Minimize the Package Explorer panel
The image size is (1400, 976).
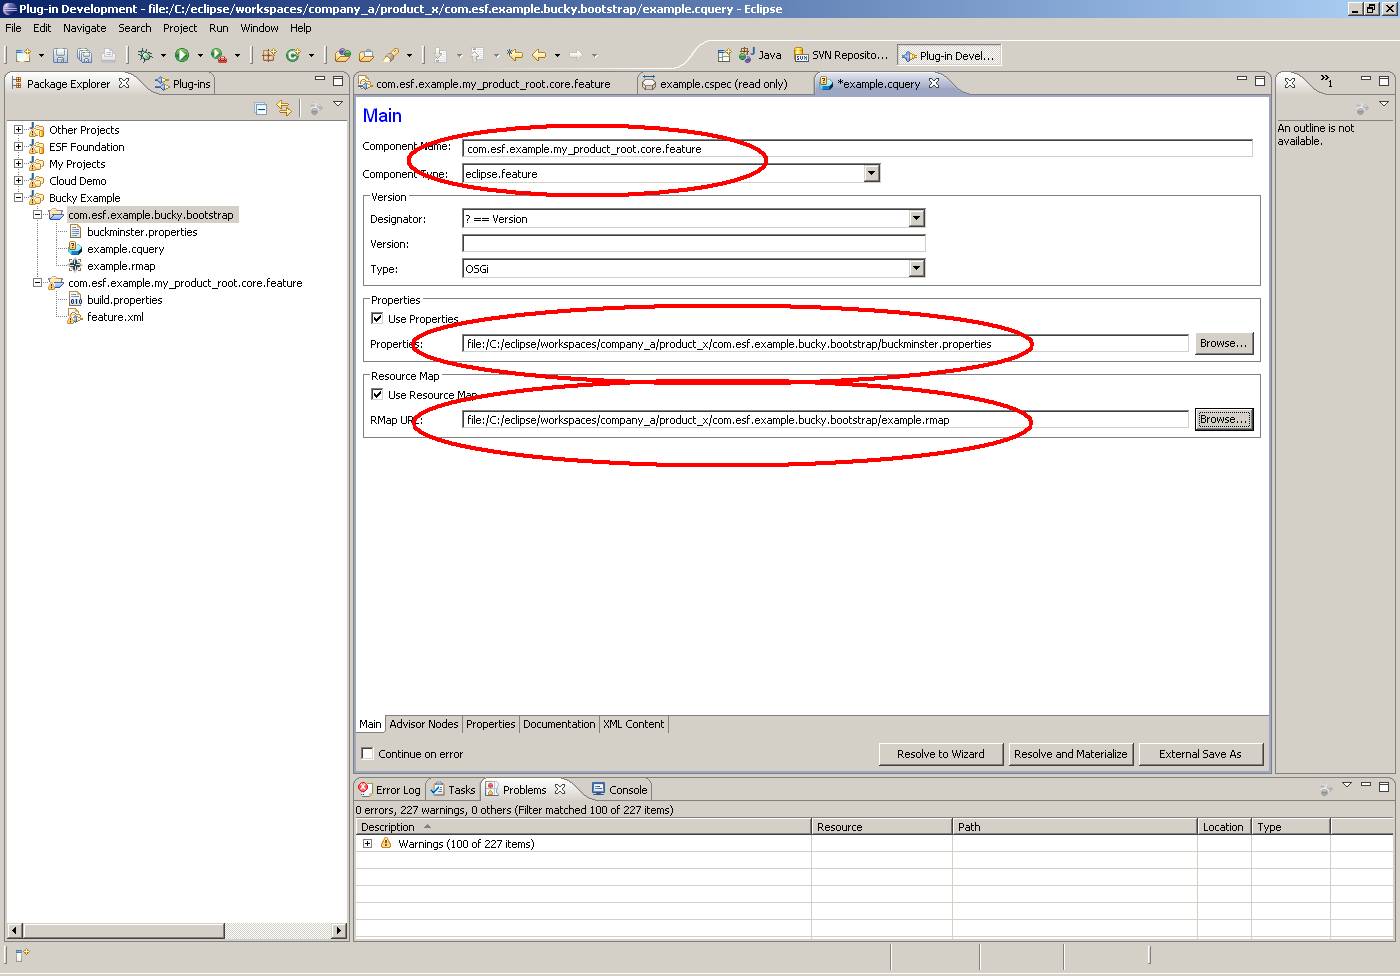pyautogui.click(x=320, y=80)
